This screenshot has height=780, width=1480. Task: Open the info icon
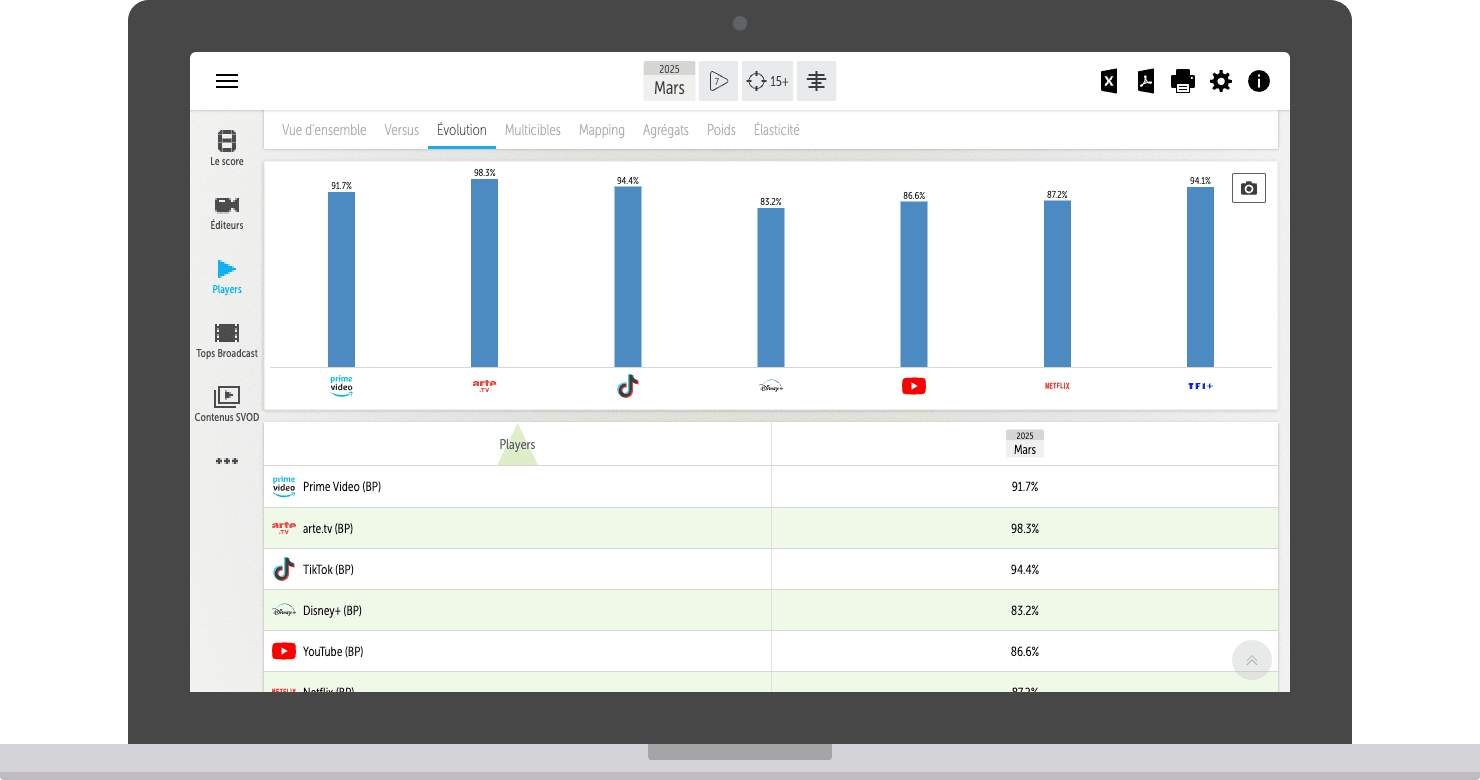coord(1259,82)
